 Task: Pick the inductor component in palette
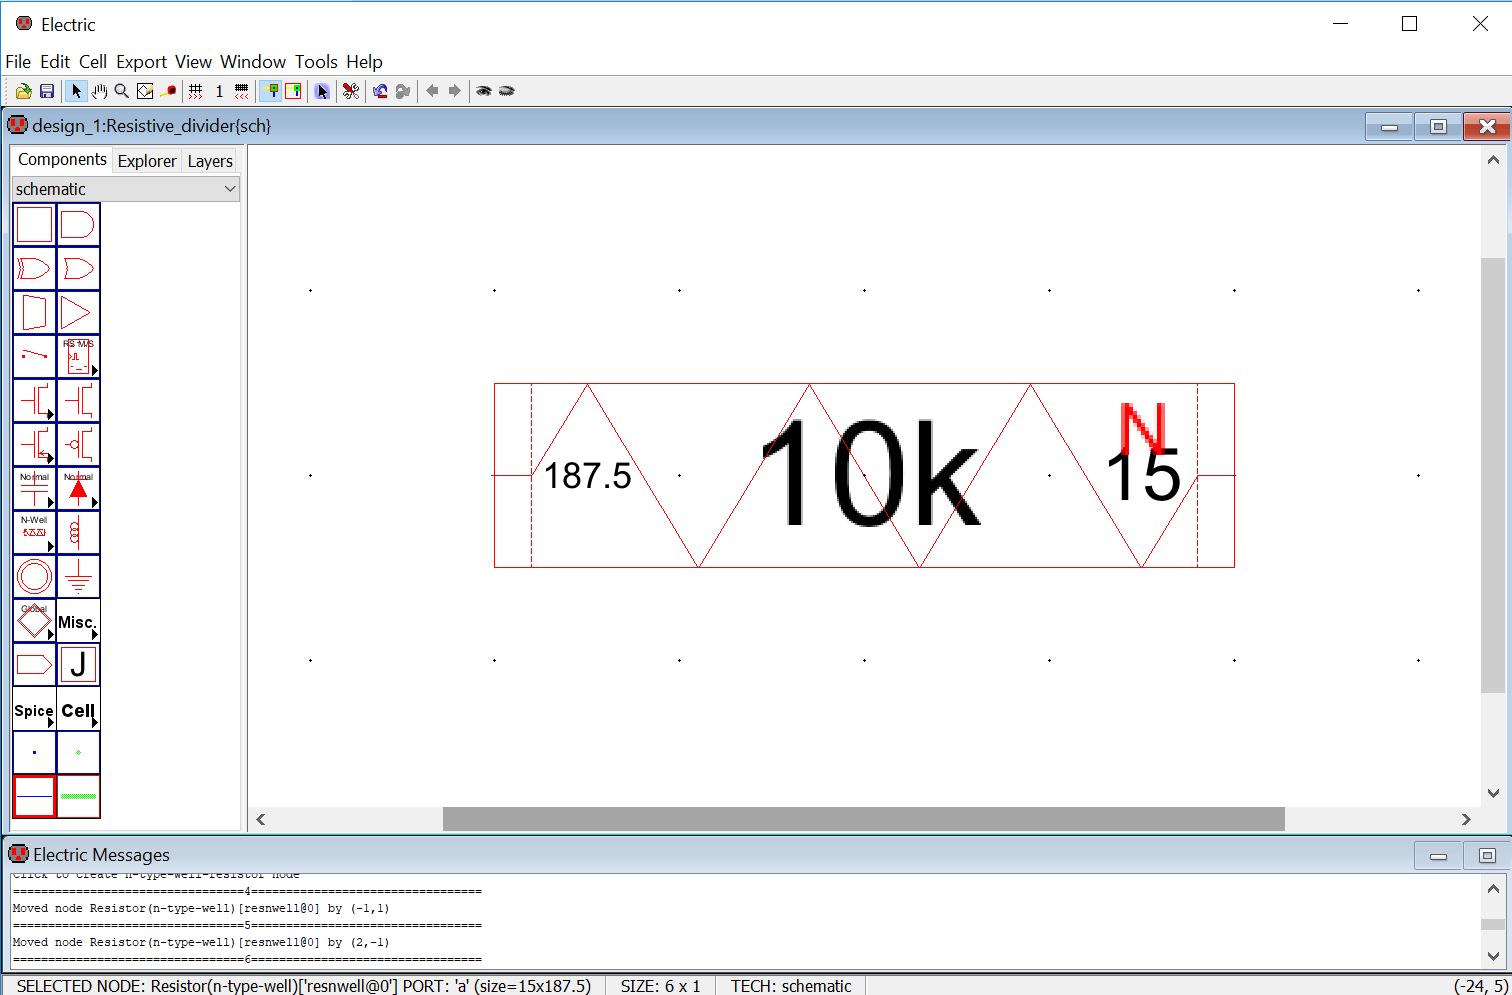click(78, 533)
